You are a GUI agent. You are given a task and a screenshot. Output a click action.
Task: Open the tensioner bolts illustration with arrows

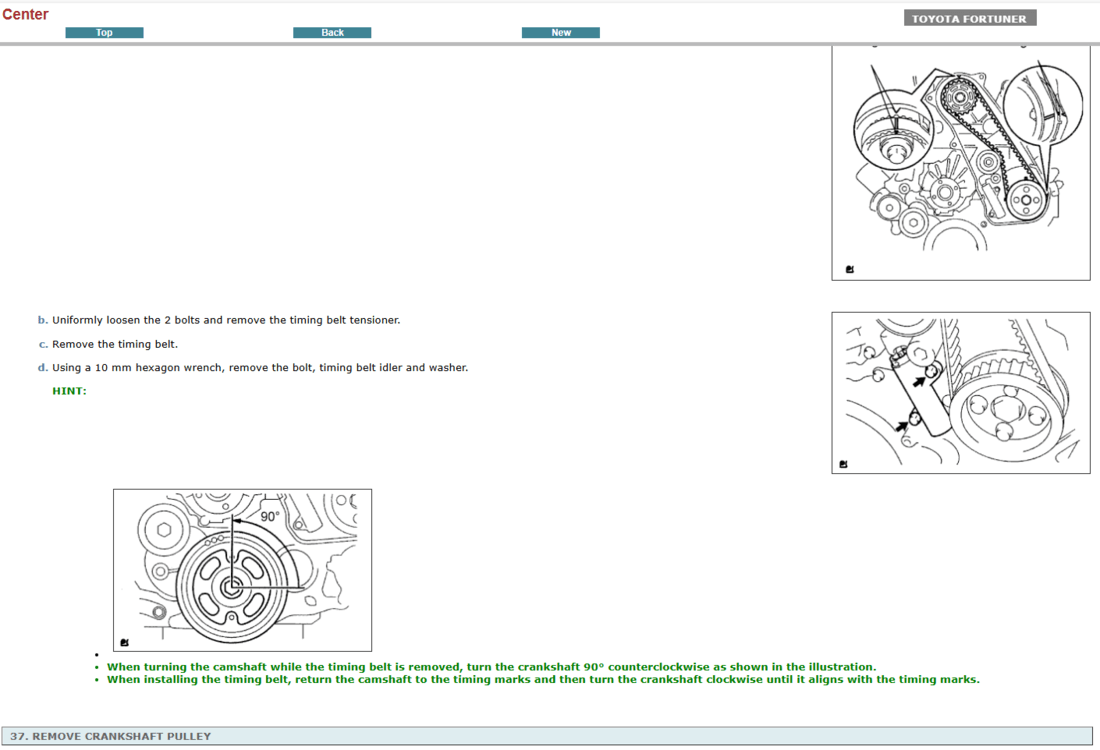pos(960,393)
